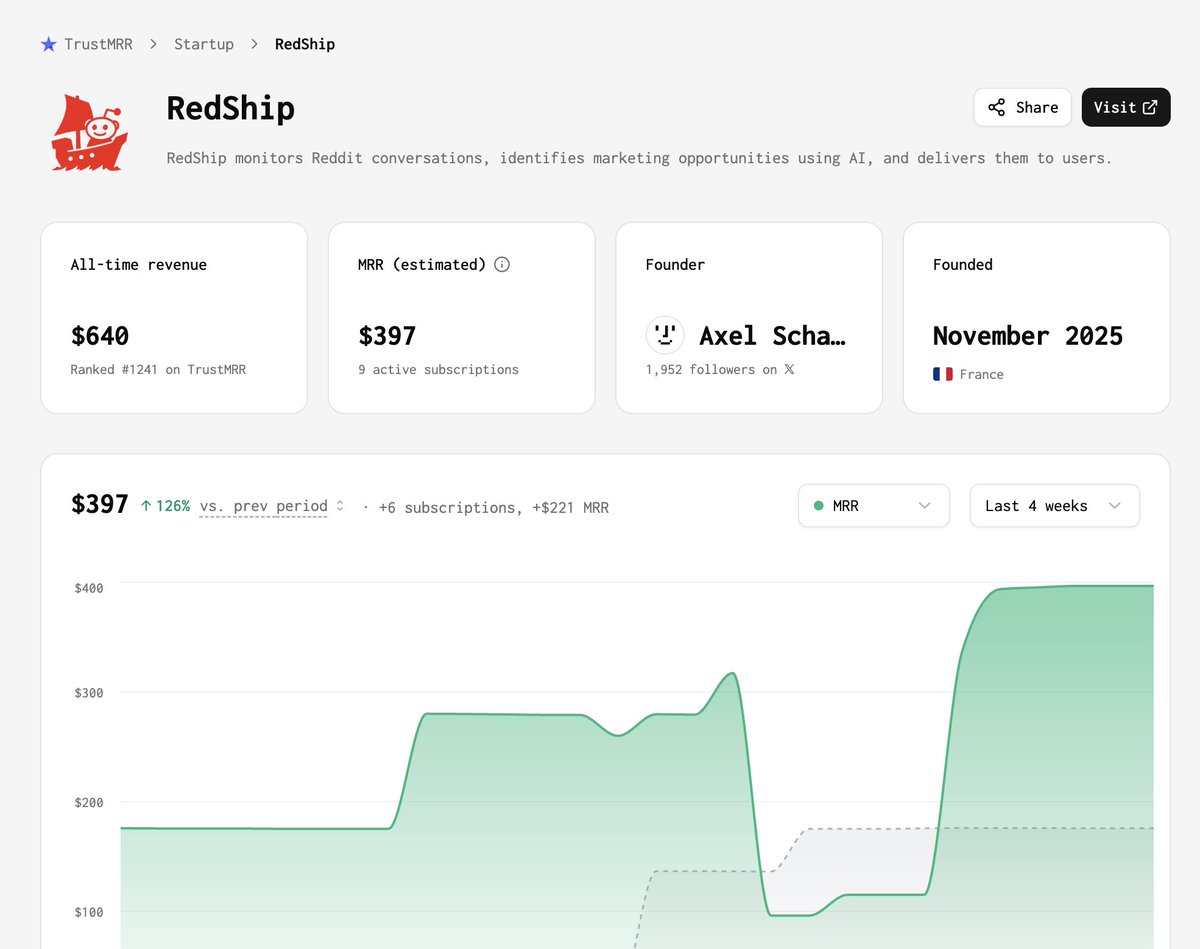Click the November 2025 founded date
Viewport: 1200px width, 949px height.
(1028, 336)
